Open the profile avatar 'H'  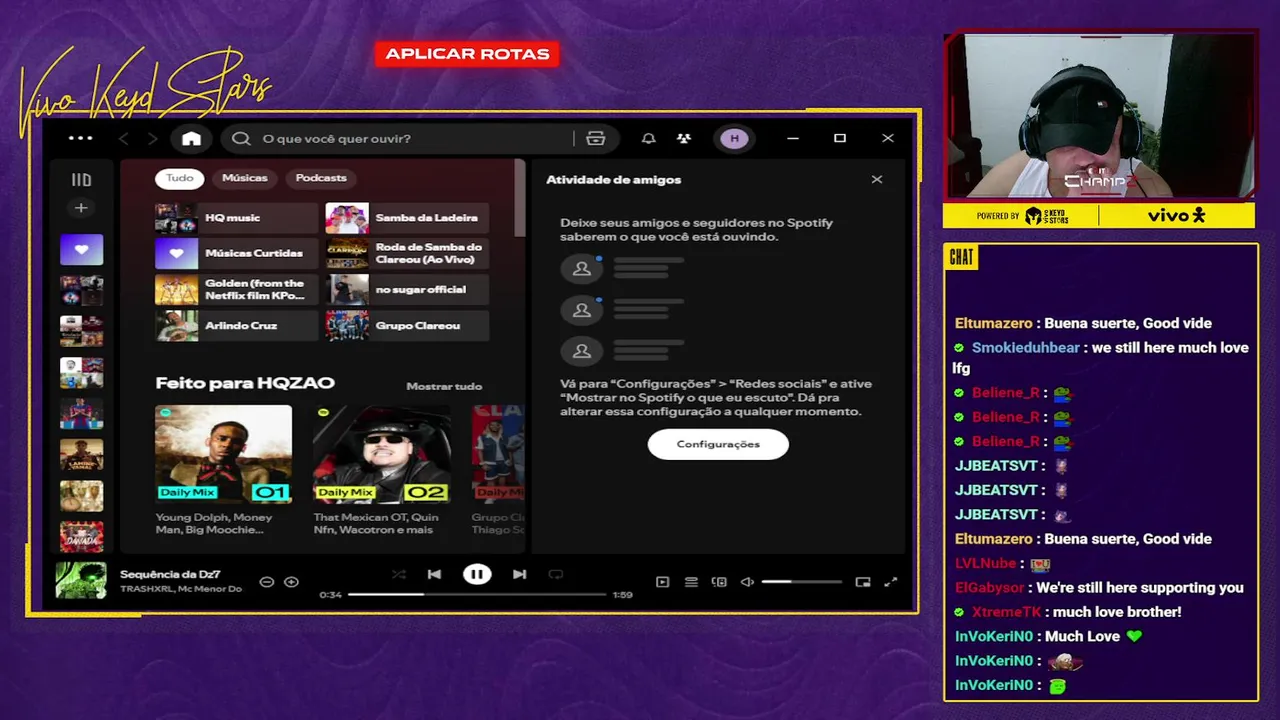tap(734, 139)
